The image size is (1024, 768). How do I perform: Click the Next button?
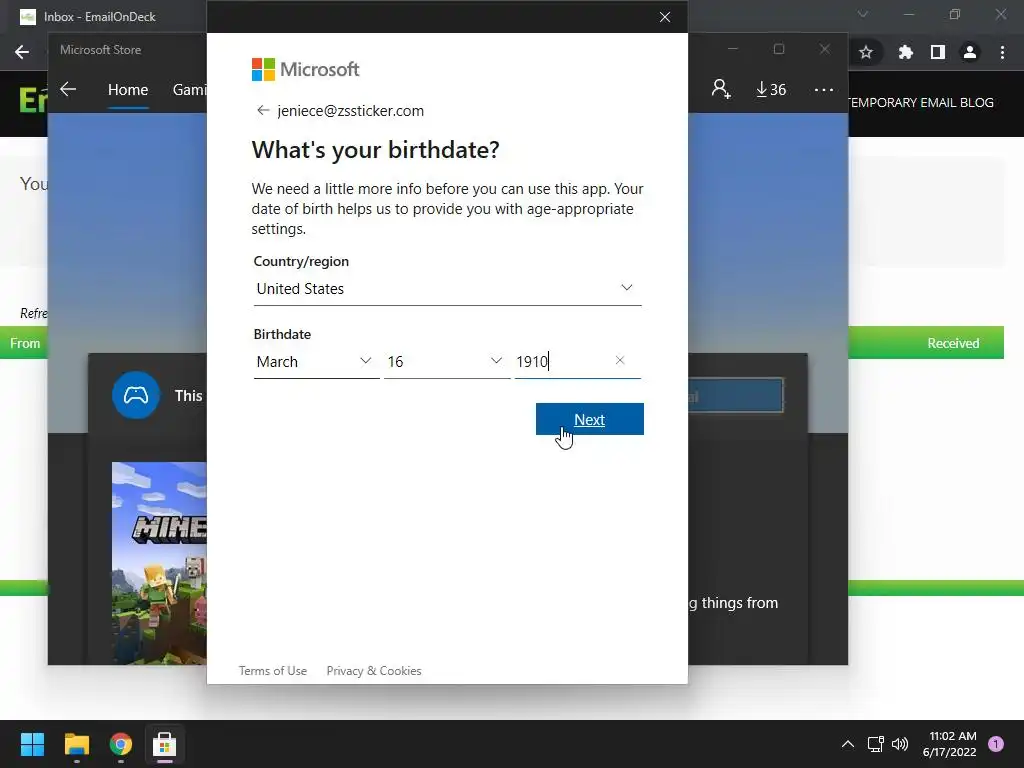point(590,419)
